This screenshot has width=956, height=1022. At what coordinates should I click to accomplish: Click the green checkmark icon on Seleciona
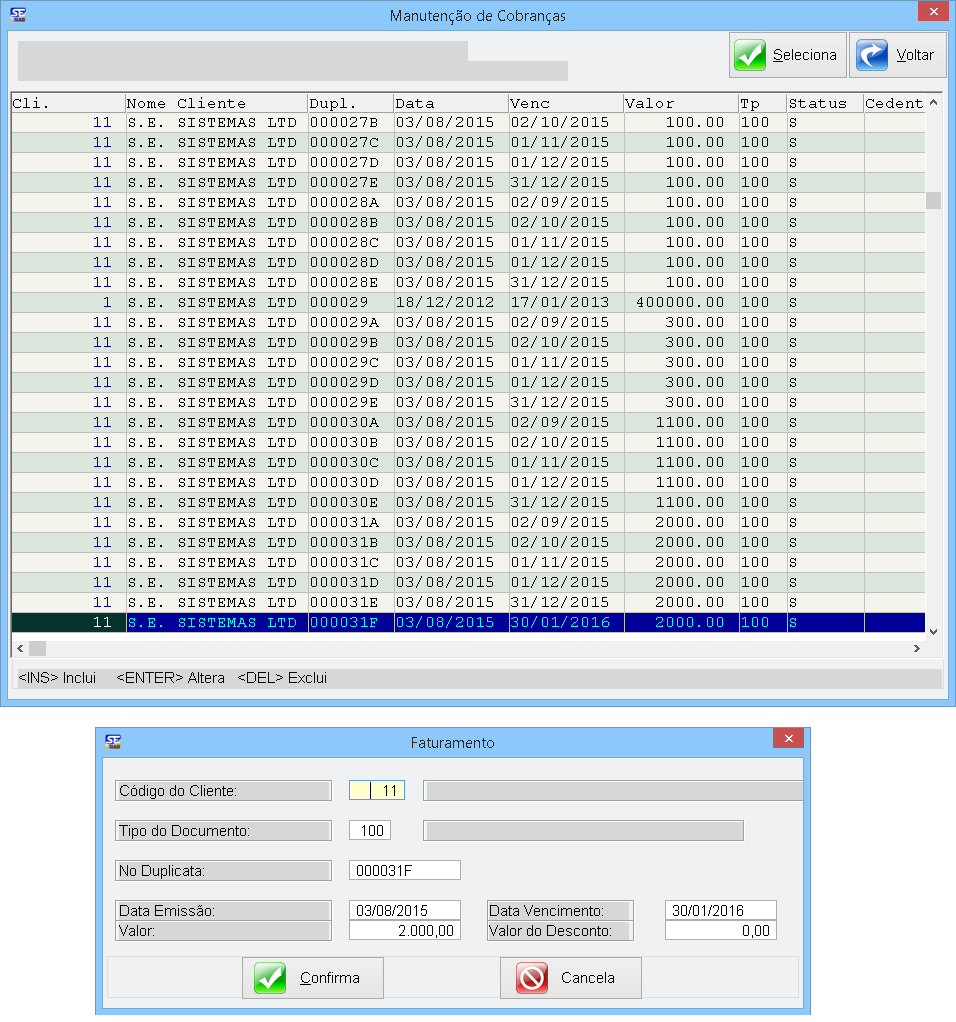pos(750,55)
